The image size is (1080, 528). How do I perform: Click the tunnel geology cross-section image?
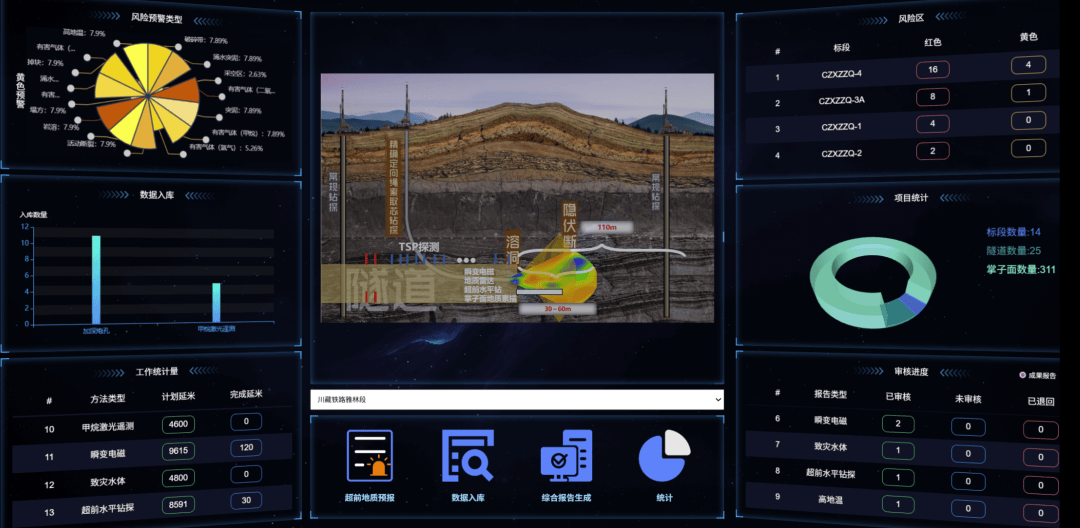tap(517, 198)
